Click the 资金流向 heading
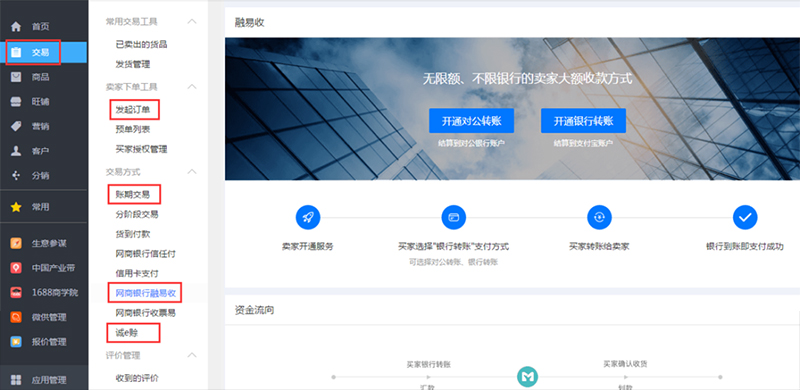Image resolution: width=800 pixels, height=390 pixels. (x=254, y=310)
